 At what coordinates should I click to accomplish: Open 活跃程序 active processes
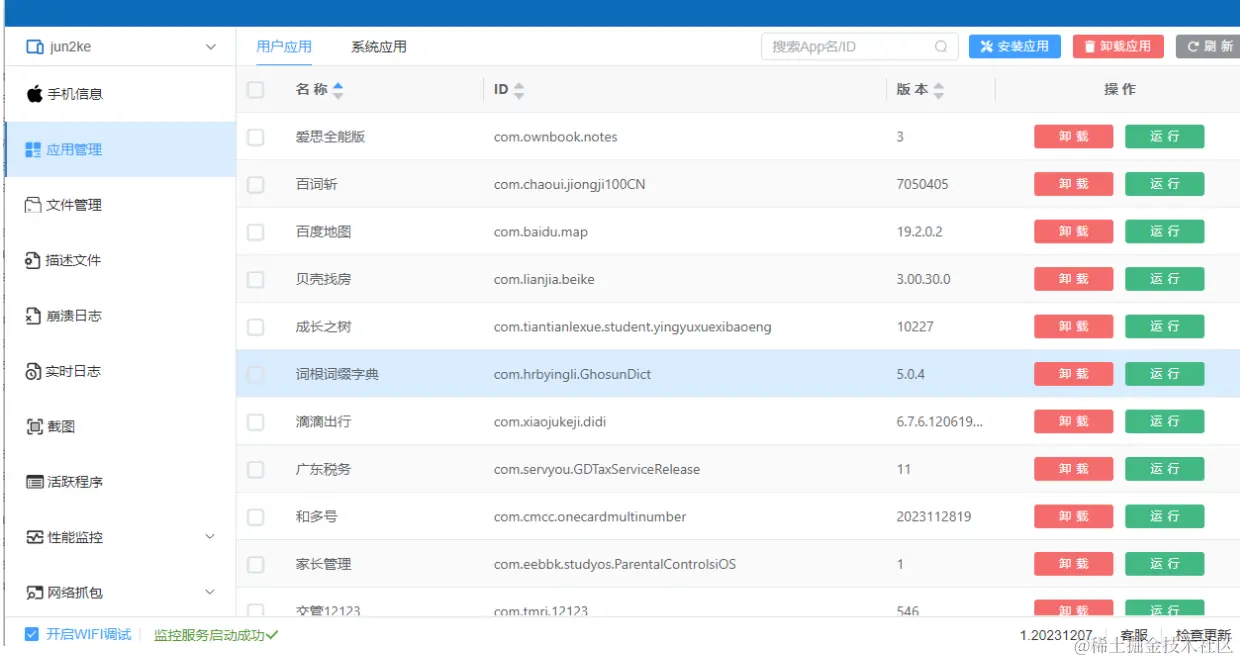click(x=64, y=482)
